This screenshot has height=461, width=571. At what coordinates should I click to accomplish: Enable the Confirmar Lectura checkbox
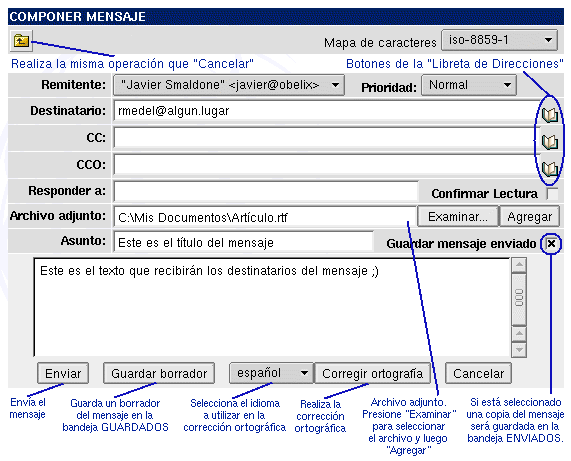pyautogui.click(x=552, y=194)
